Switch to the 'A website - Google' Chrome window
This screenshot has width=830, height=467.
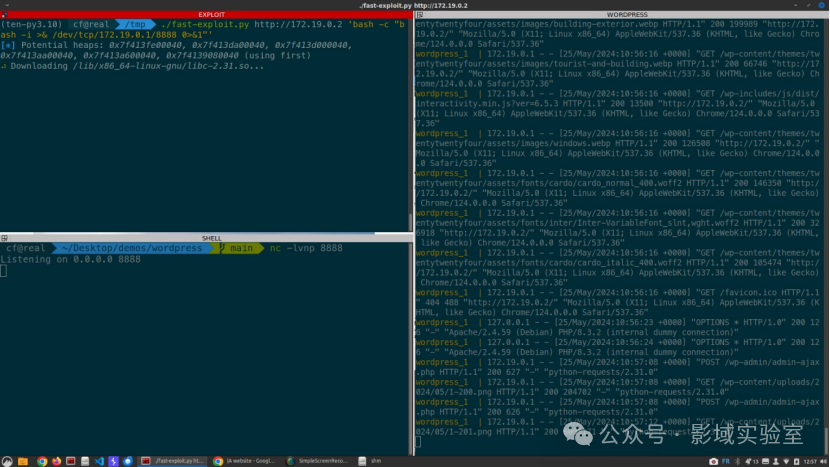245,461
